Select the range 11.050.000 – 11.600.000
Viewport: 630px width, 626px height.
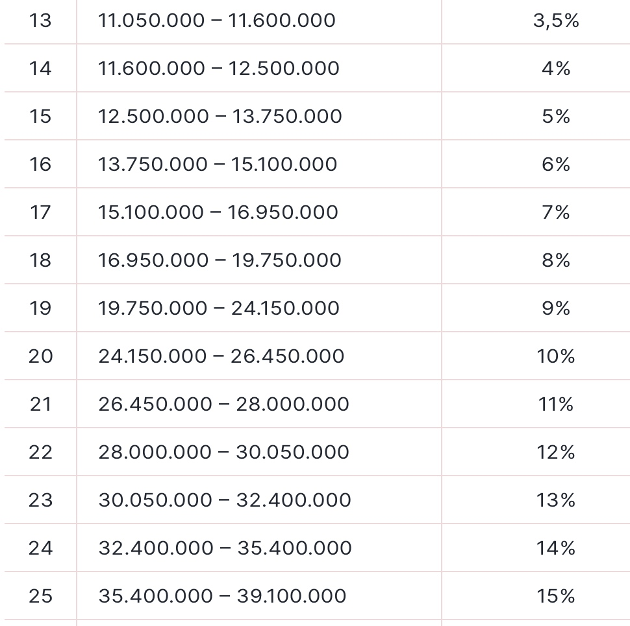(x=217, y=20)
